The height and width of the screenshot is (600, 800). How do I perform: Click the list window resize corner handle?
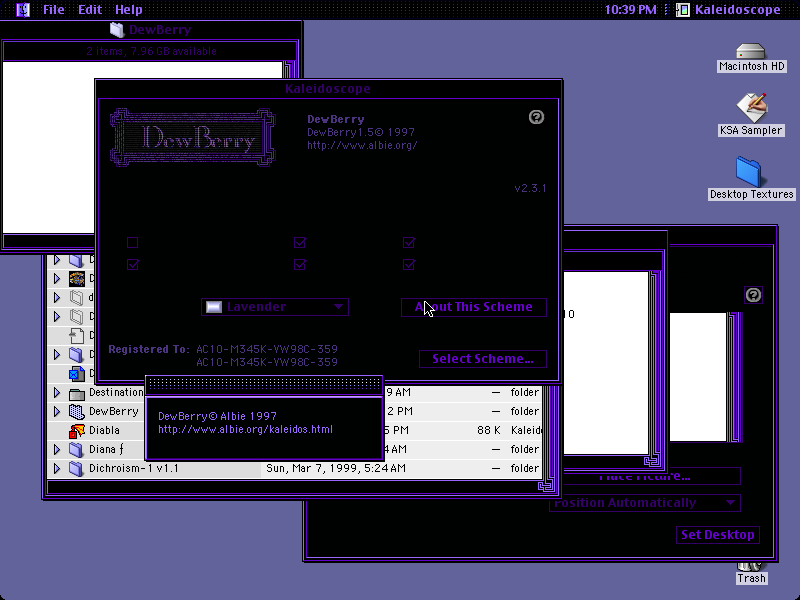pyautogui.click(x=547, y=485)
